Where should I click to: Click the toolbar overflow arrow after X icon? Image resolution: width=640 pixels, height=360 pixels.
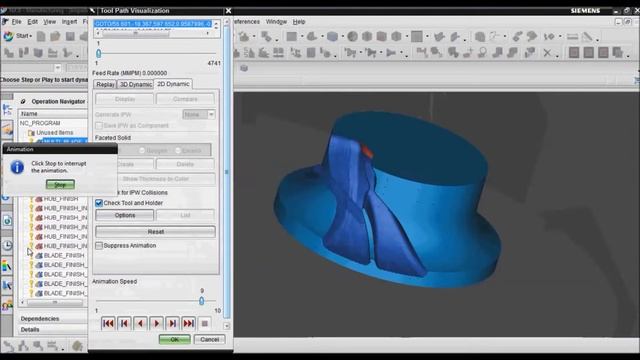click(557, 55)
